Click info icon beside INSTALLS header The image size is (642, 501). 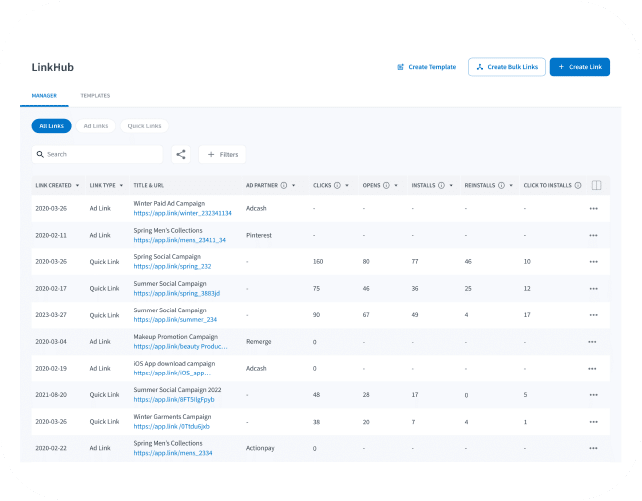click(443, 185)
